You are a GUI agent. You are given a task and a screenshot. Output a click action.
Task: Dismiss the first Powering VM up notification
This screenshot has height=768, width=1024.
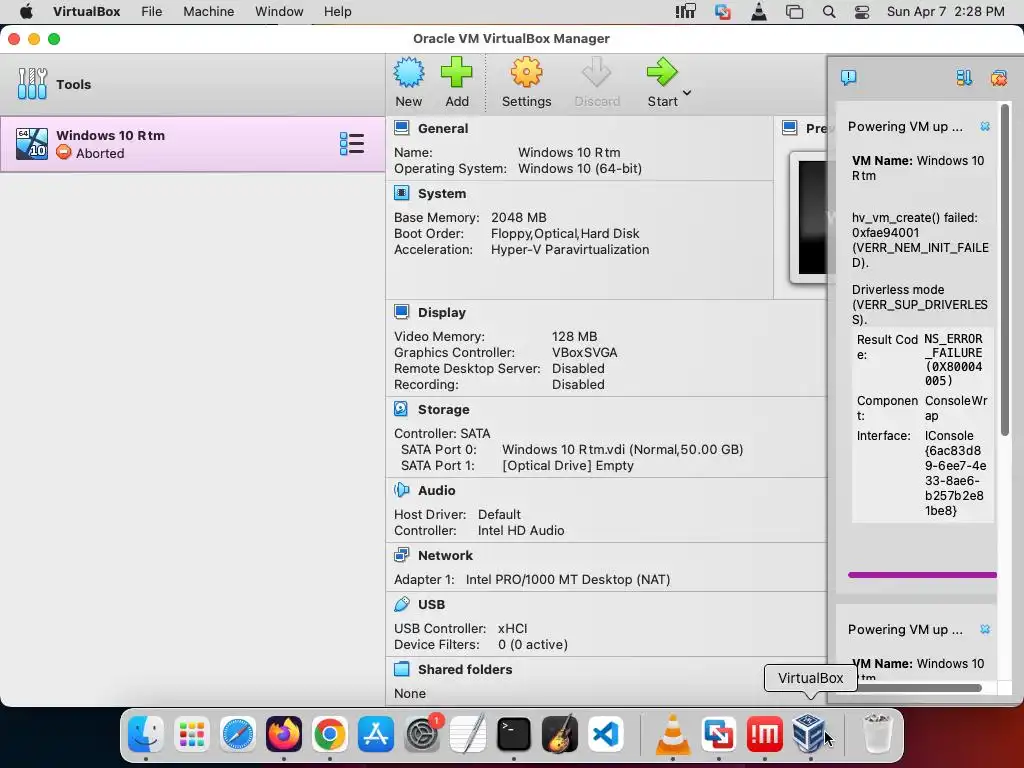(985, 126)
